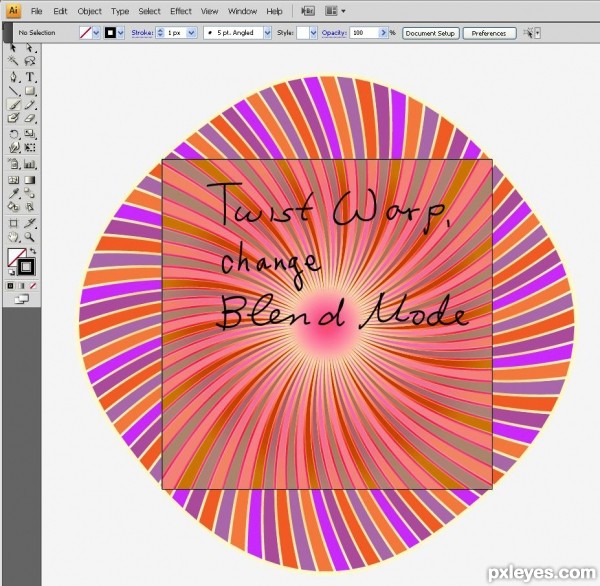The width and height of the screenshot is (600, 586).
Task: Select the Blob Brush tool
Action: pos(14,118)
